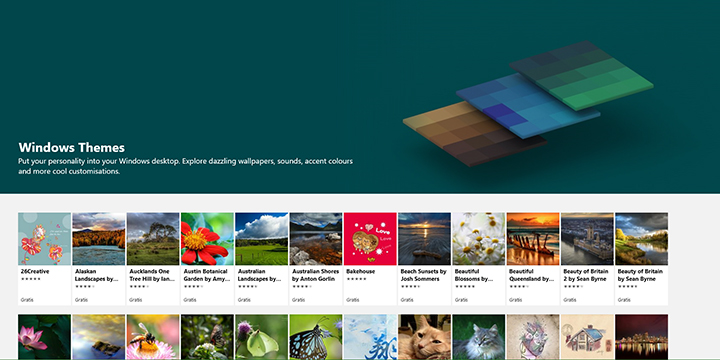Open the floral sketch drawing thumbnail
Viewport: 720px width, 360px height.
(532, 337)
